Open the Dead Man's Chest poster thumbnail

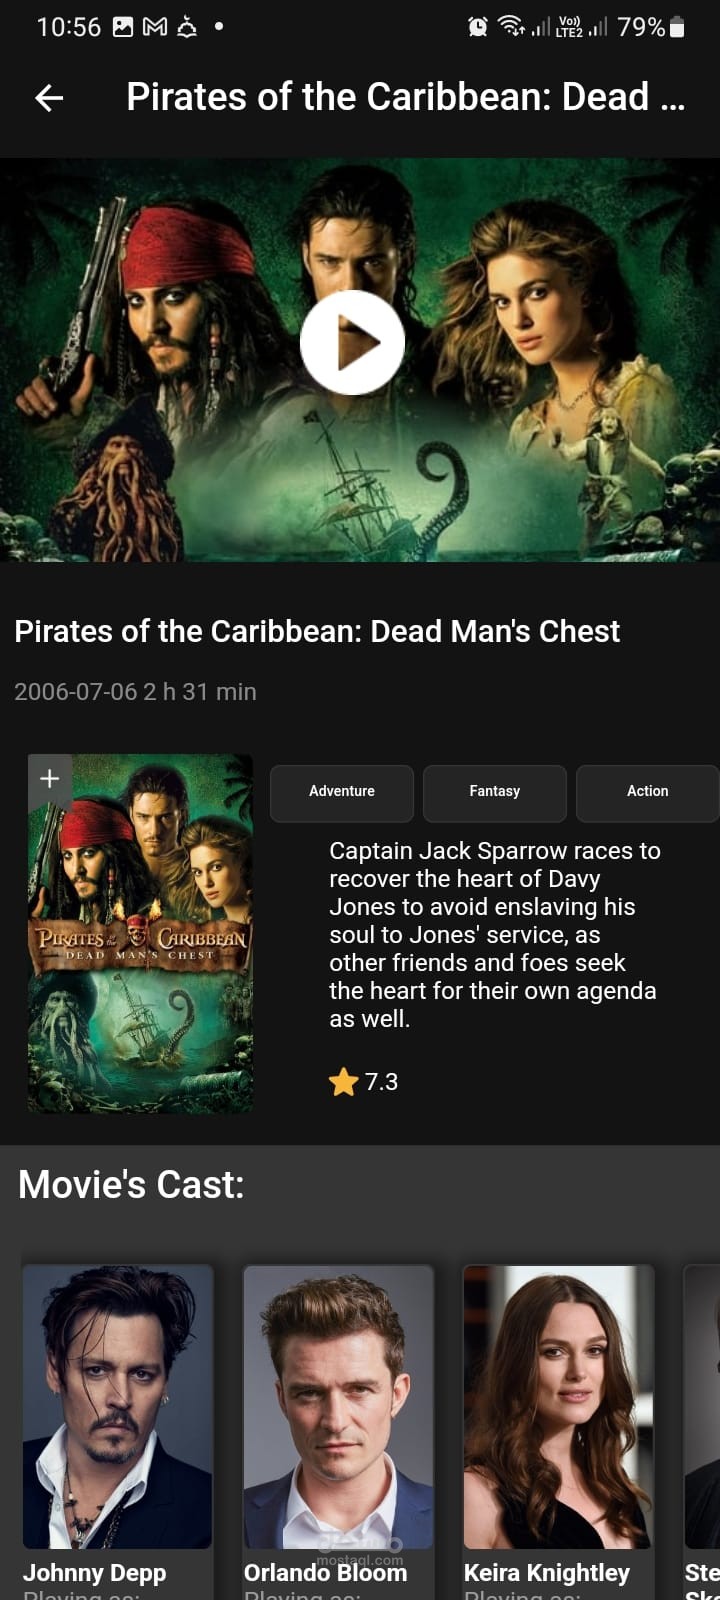[140, 933]
